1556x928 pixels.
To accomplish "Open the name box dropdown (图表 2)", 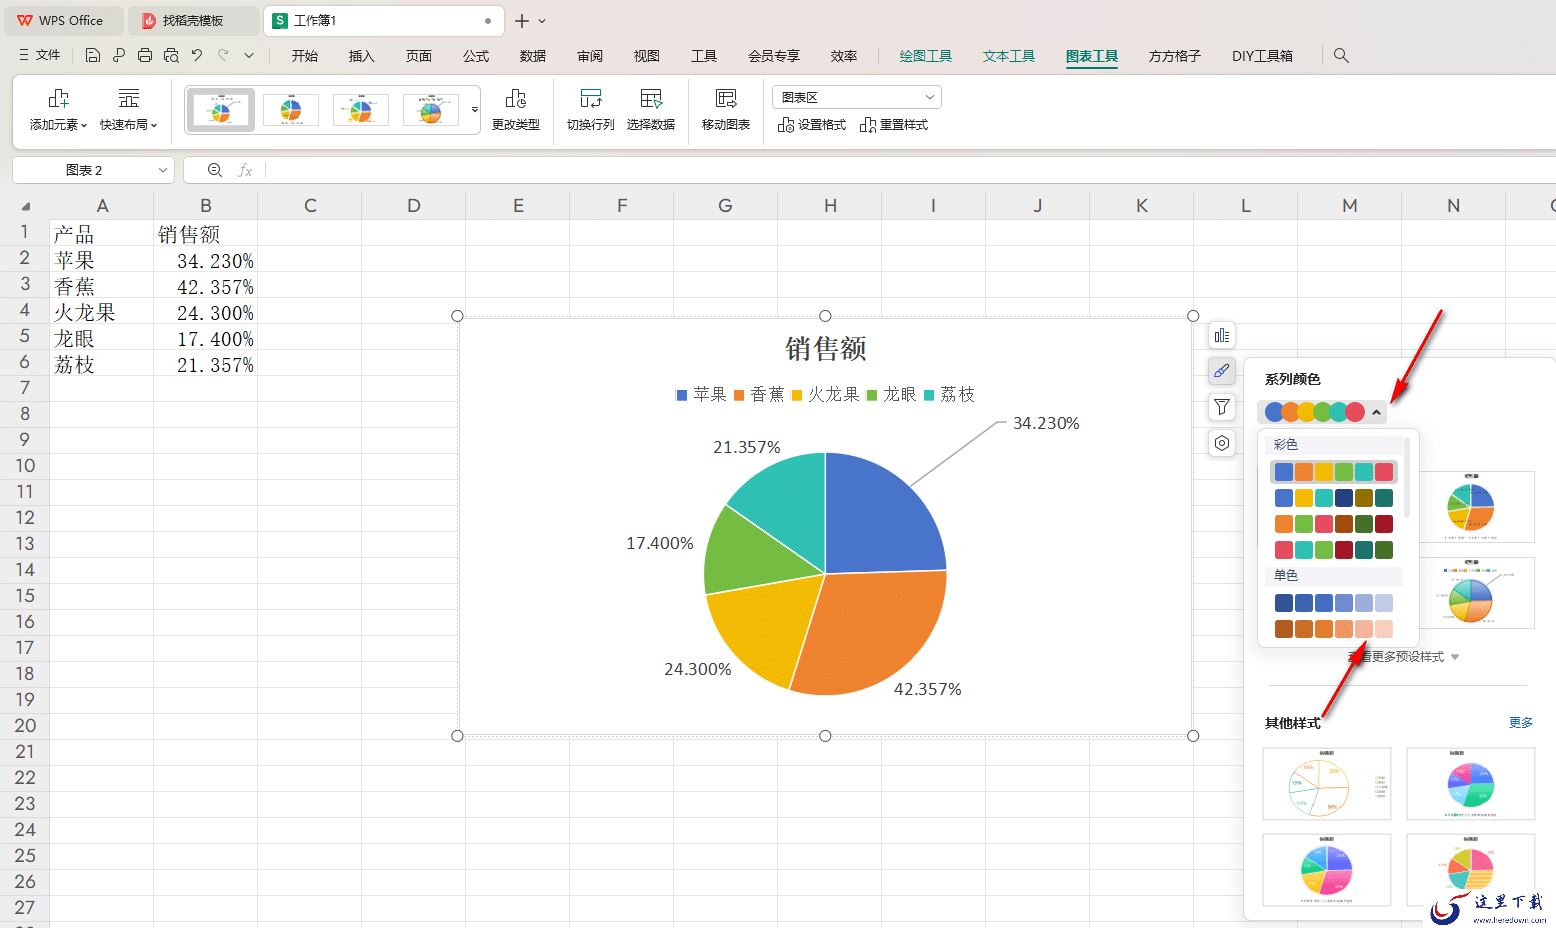I will click(163, 170).
